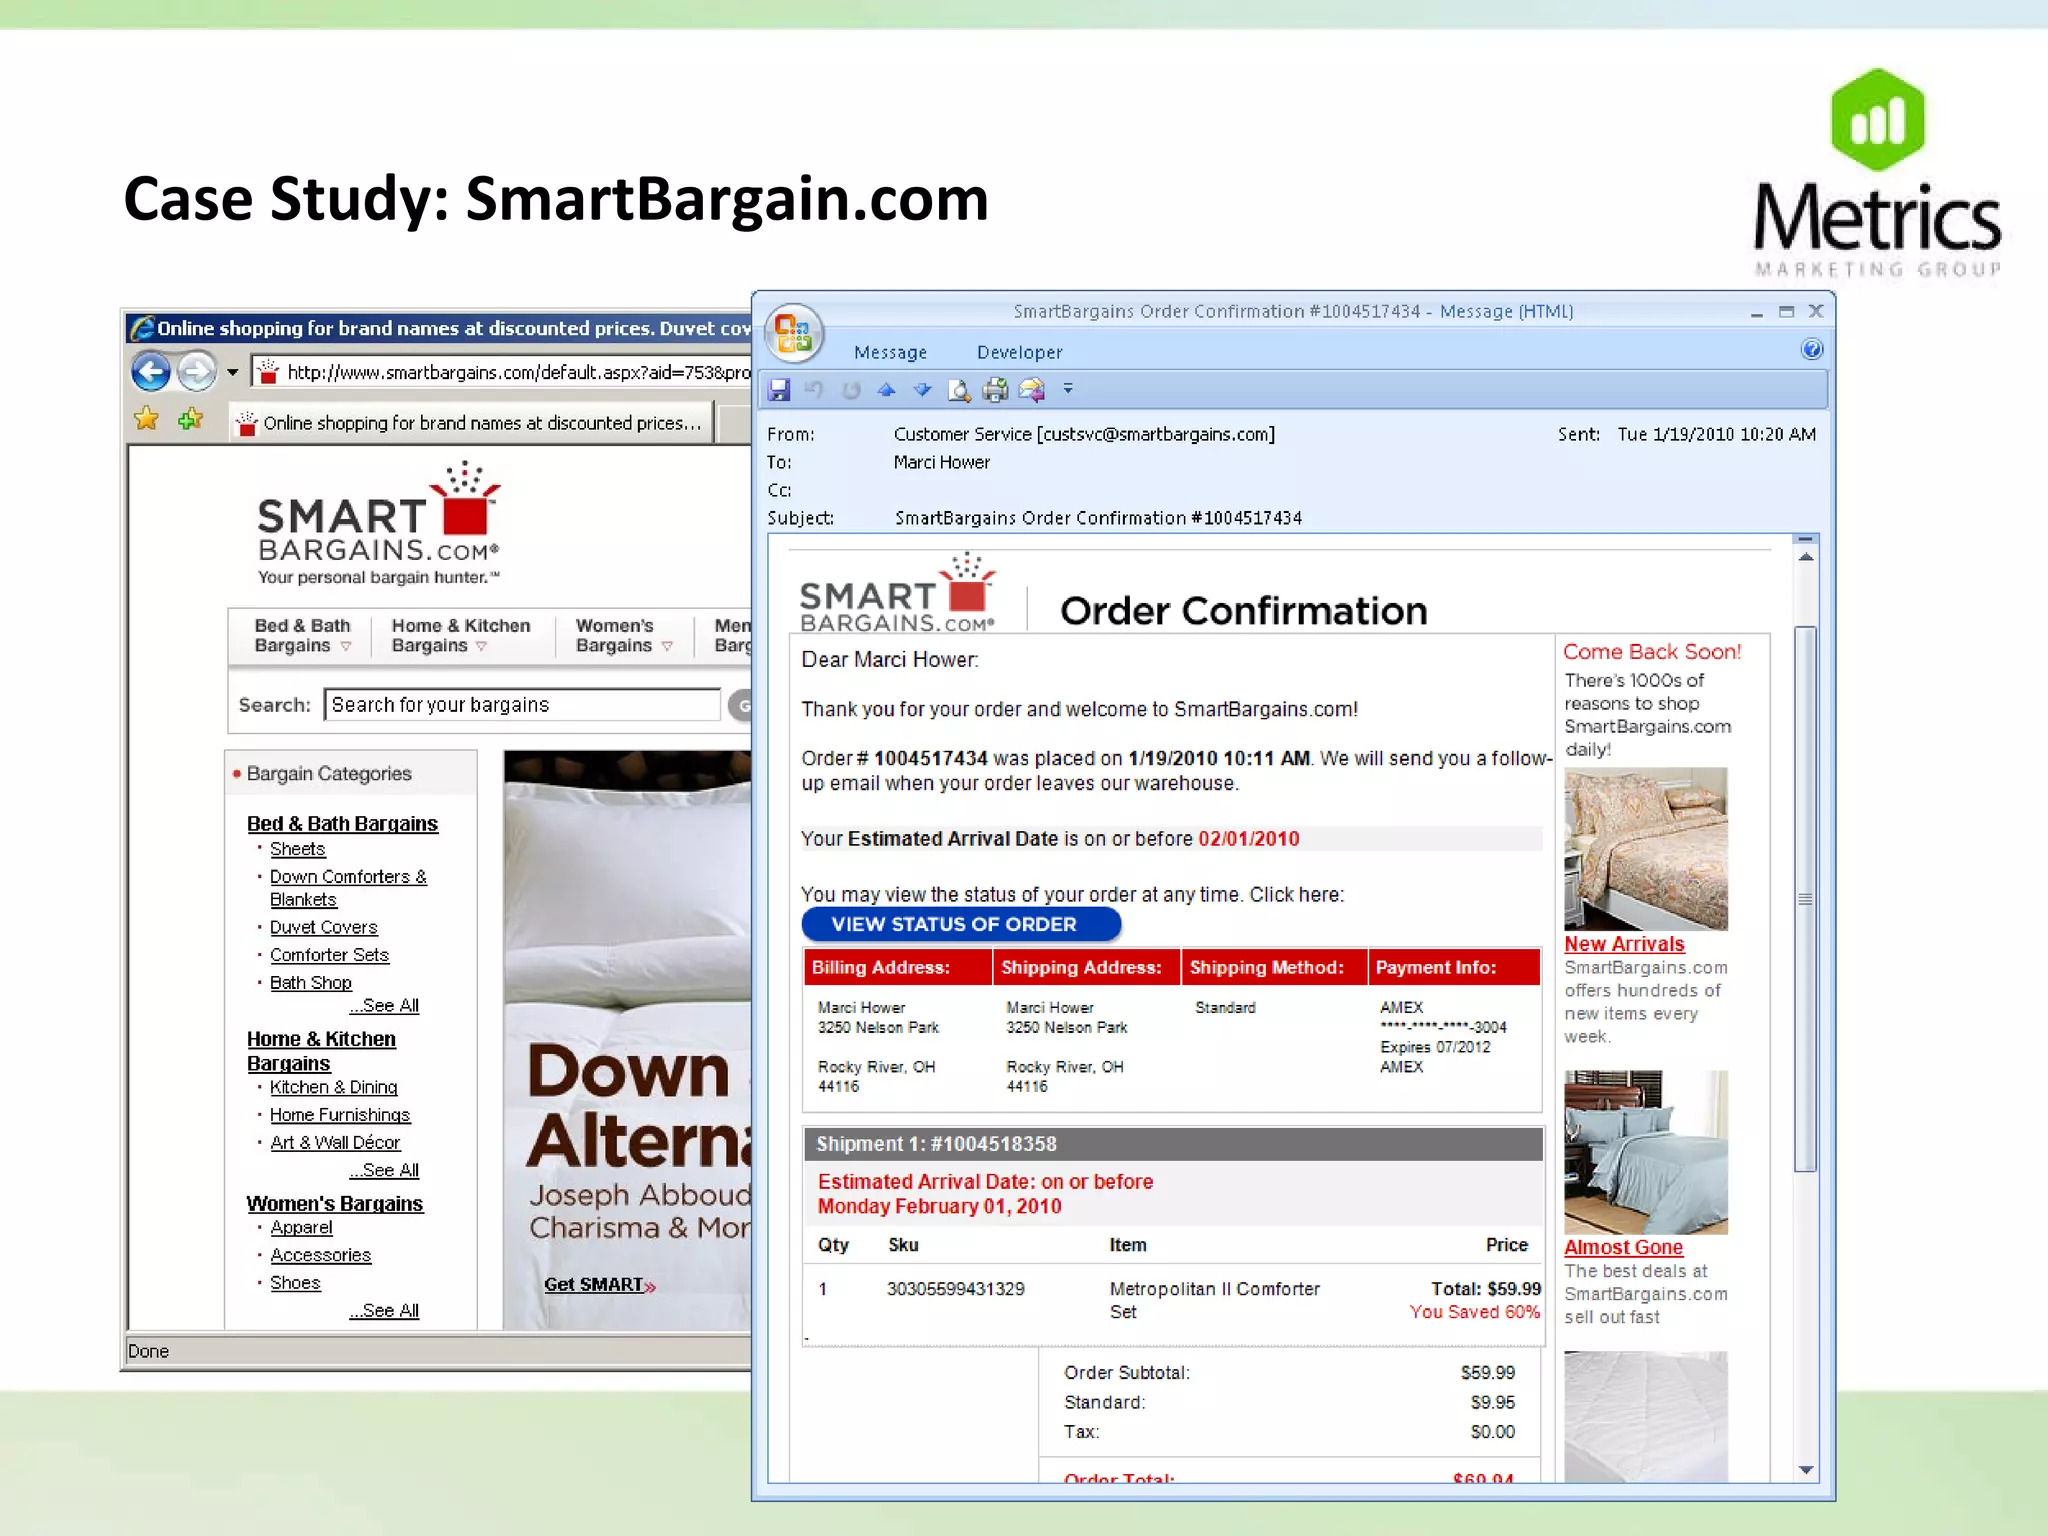Click the floral bedding thumbnail
The image size is (2048, 1536).
[x=1646, y=848]
